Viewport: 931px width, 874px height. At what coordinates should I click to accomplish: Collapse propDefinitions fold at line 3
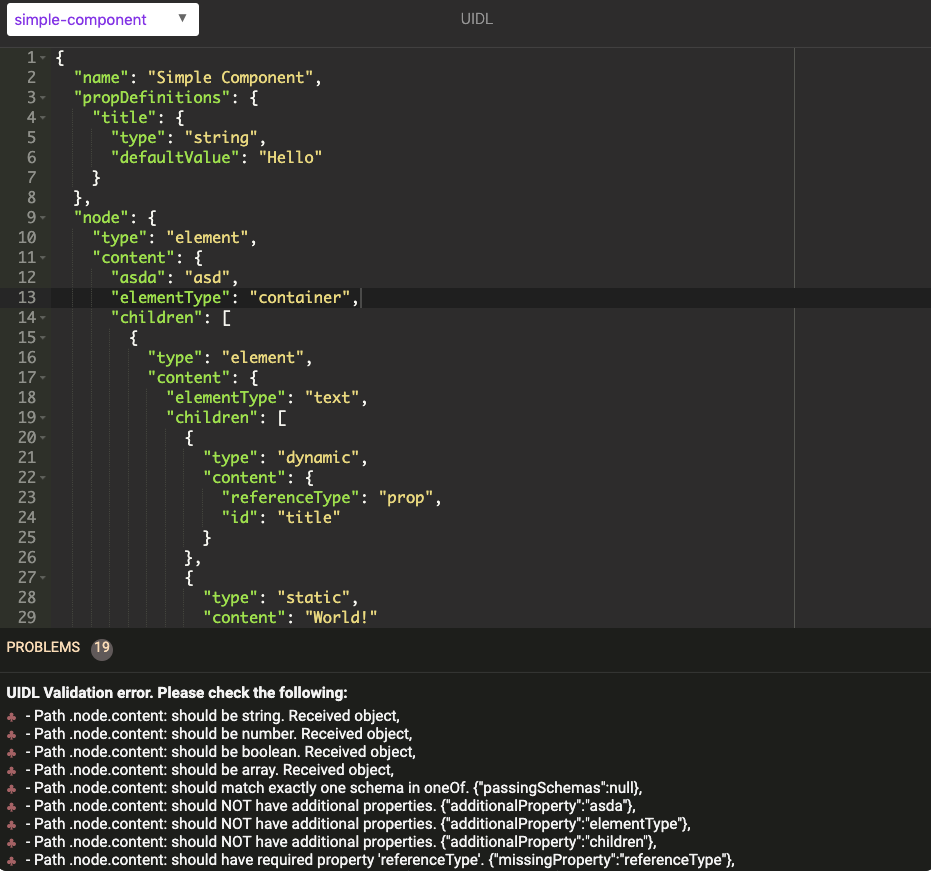click(43, 98)
